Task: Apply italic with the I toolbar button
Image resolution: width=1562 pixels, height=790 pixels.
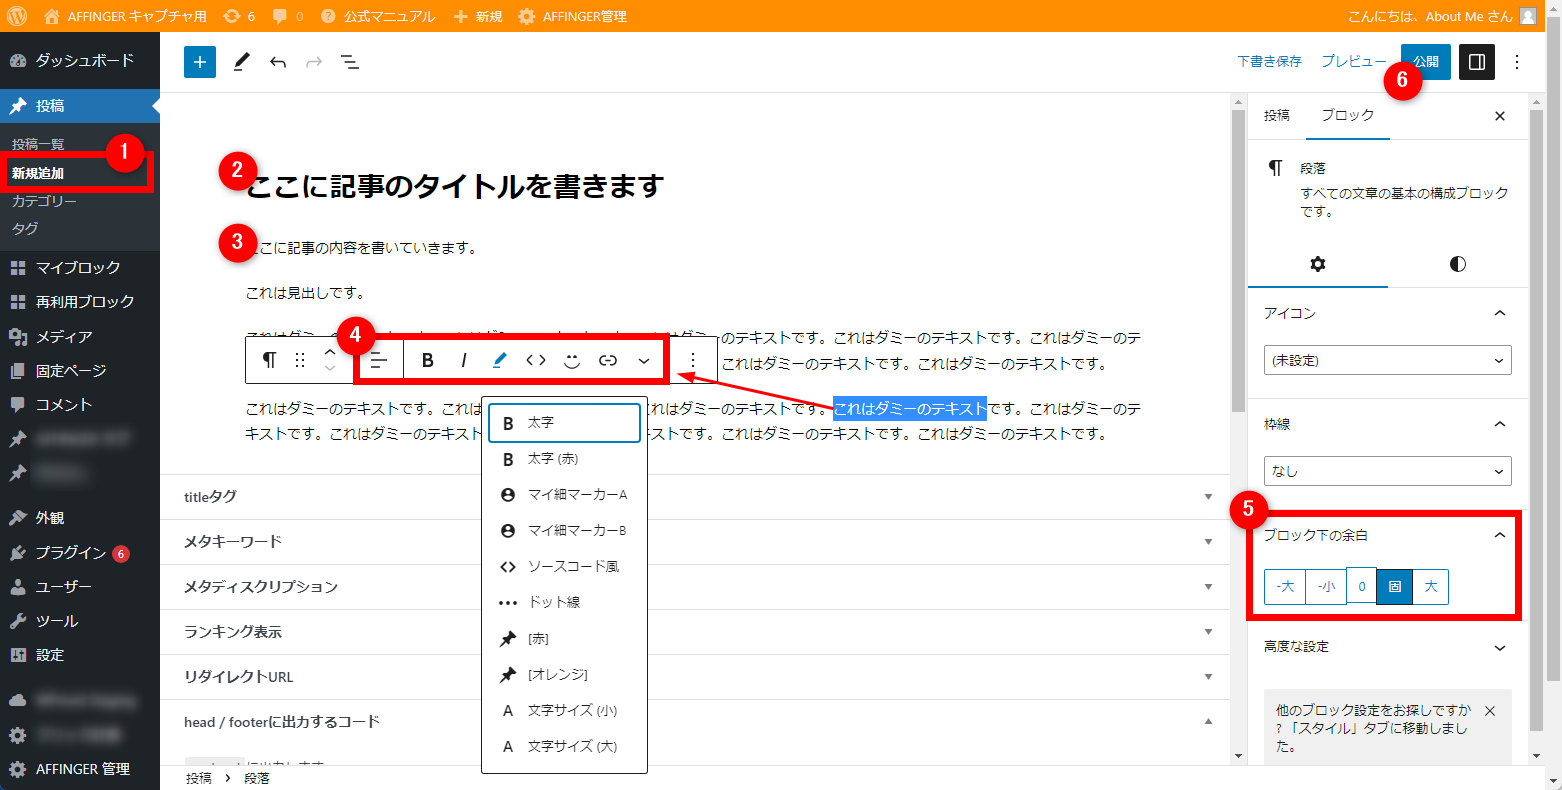Action: tap(464, 360)
